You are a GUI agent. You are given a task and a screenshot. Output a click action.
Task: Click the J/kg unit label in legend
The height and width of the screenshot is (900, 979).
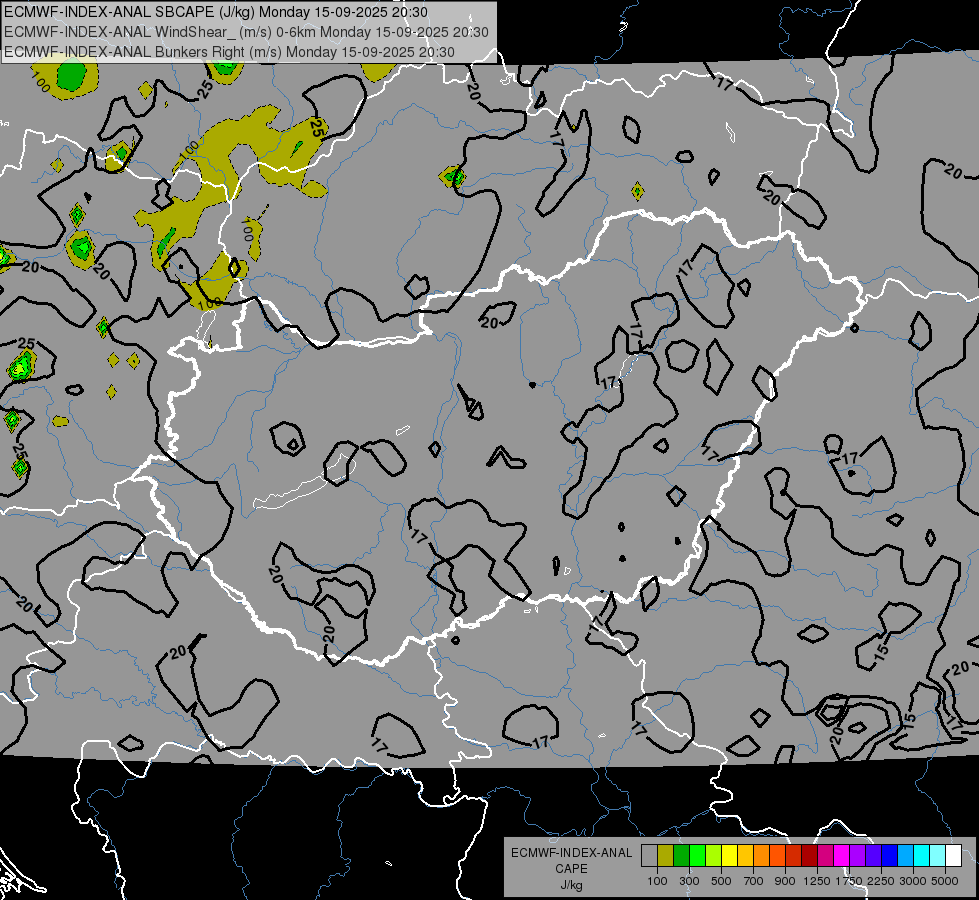[x=571, y=885]
